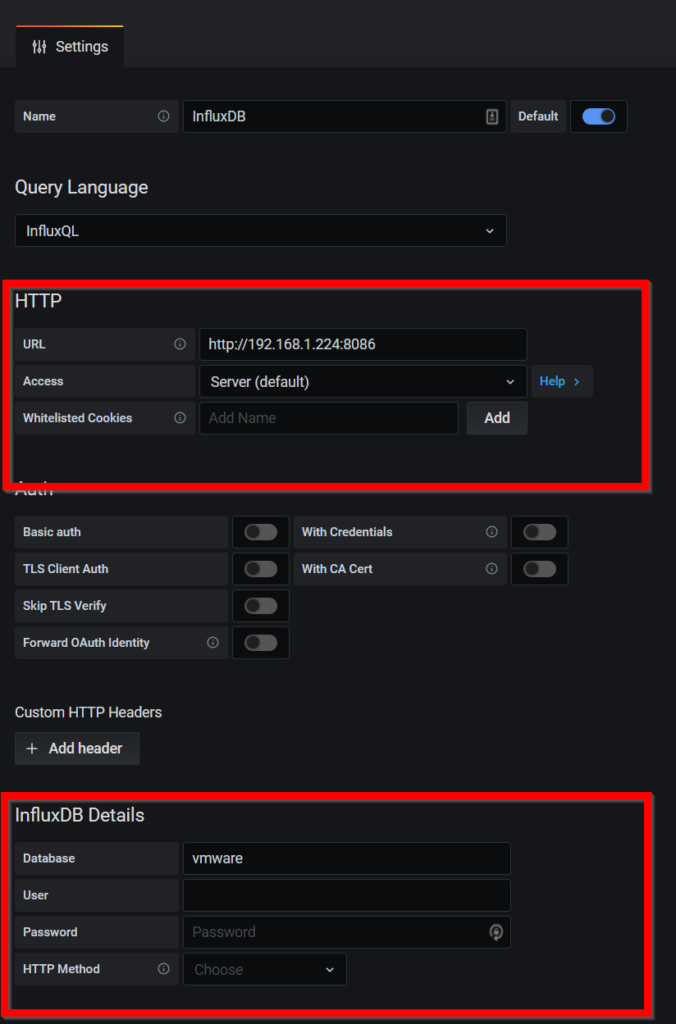Image resolution: width=676 pixels, height=1024 pixels.
Task: Click the info icon beside Forward OAuth Identity
Action: [213, 643]
